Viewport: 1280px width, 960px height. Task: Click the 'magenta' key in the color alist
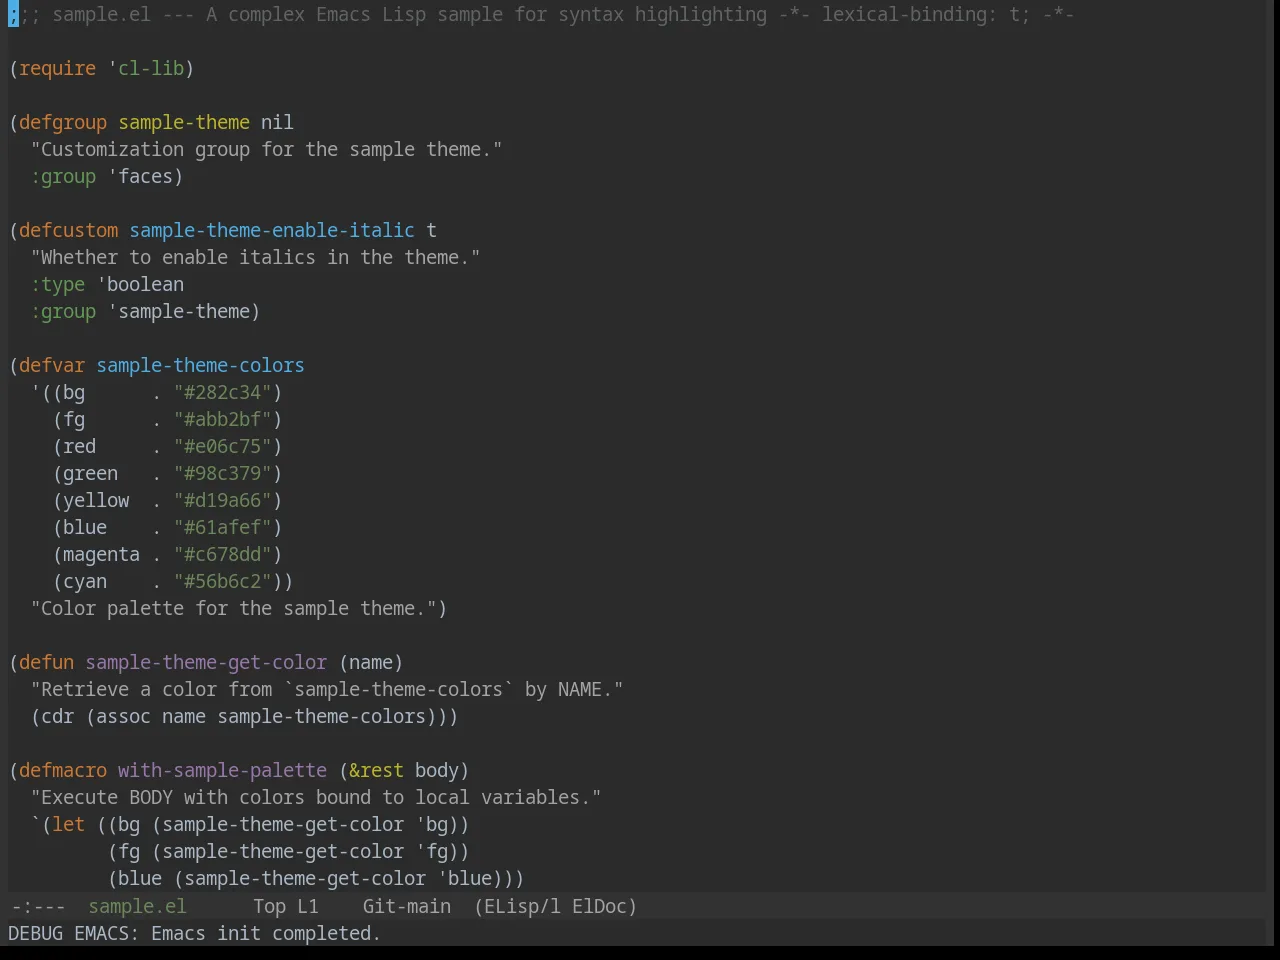pyautogui.click(x=101, y=554)
